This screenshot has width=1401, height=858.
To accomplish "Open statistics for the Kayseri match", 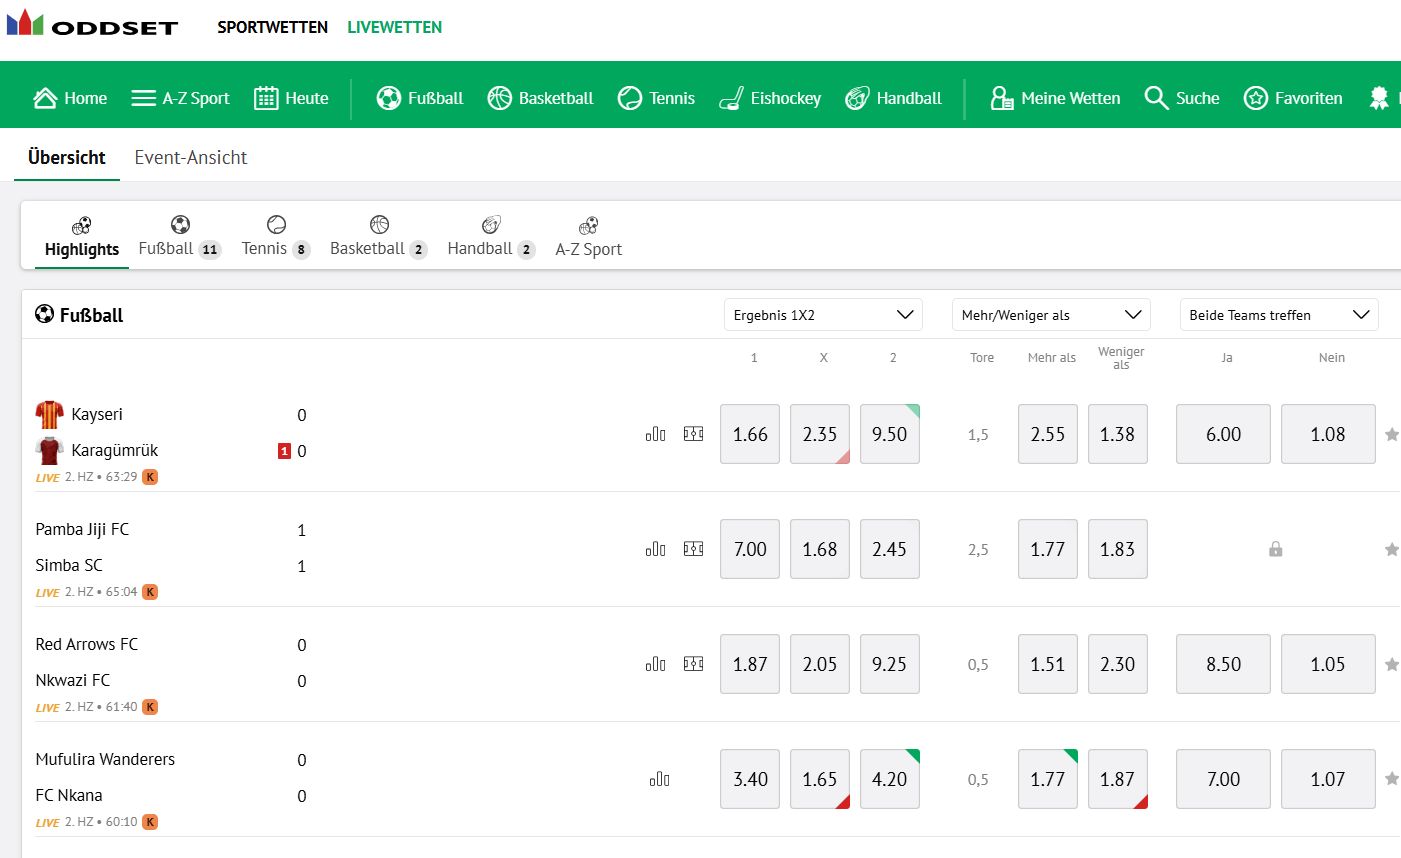I will click(655, 434).
